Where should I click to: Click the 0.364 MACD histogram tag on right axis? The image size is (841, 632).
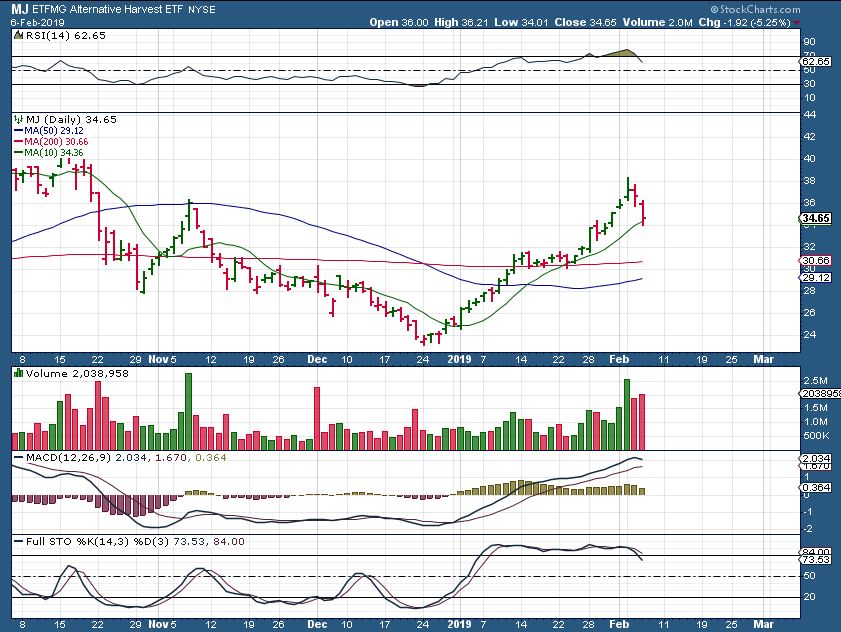pyautogui.click(x=817, y=488)
